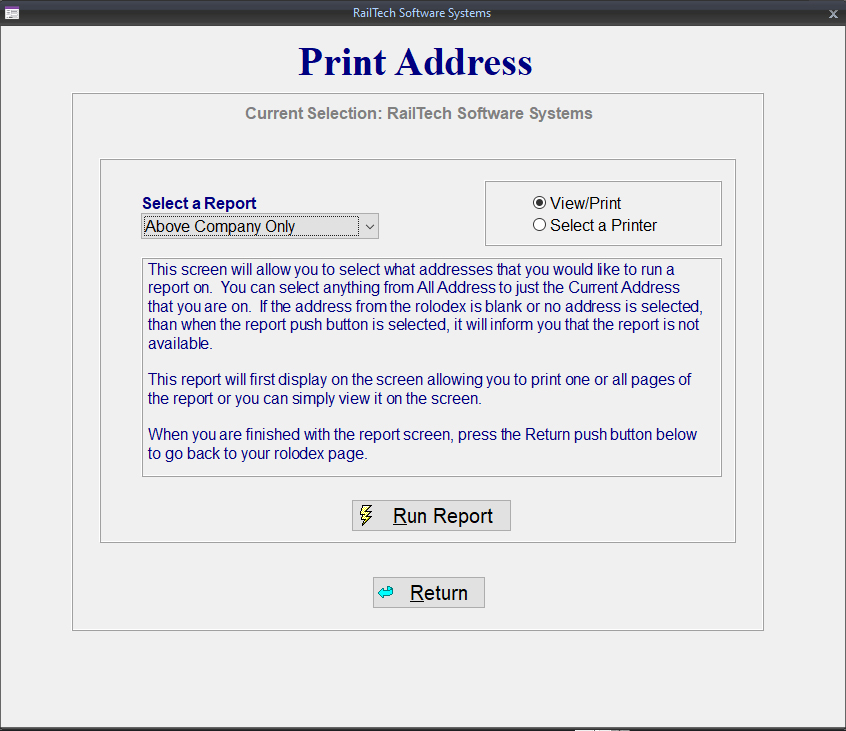This screenshot has width=846, height=731.
Task: Open the "Above Company Only" report dropdown
Action: [x=250, y=226]
